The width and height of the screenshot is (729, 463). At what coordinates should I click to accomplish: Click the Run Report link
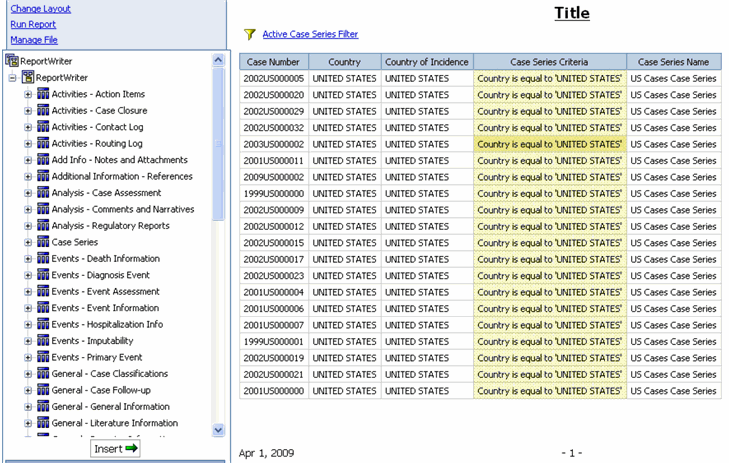click(33, 24)
